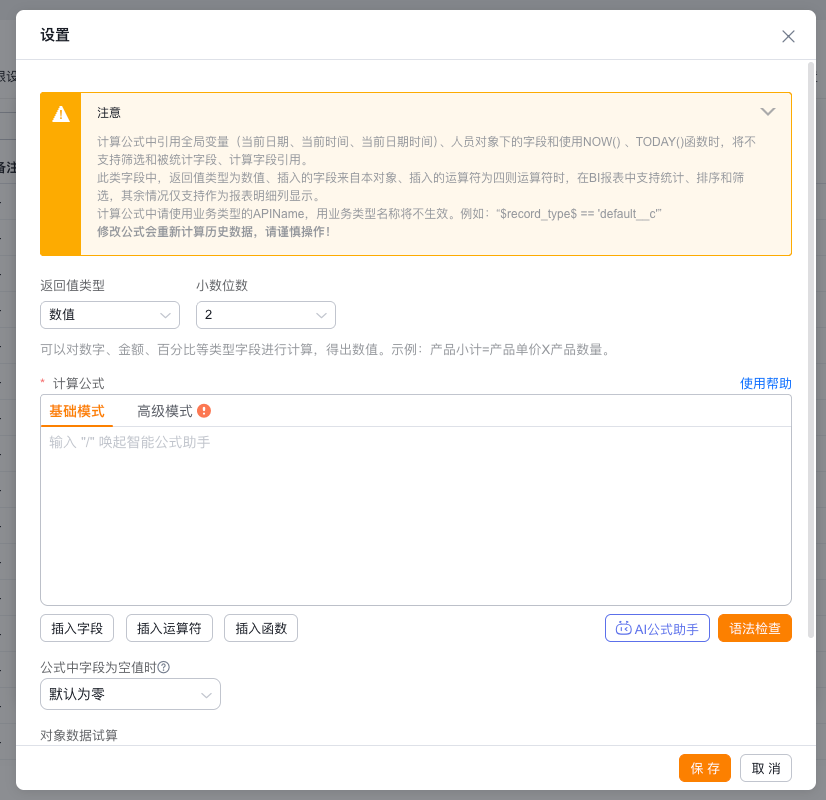
Task: Click the help icon next to 公式中字段为空值时
Action: pos(164,667)
